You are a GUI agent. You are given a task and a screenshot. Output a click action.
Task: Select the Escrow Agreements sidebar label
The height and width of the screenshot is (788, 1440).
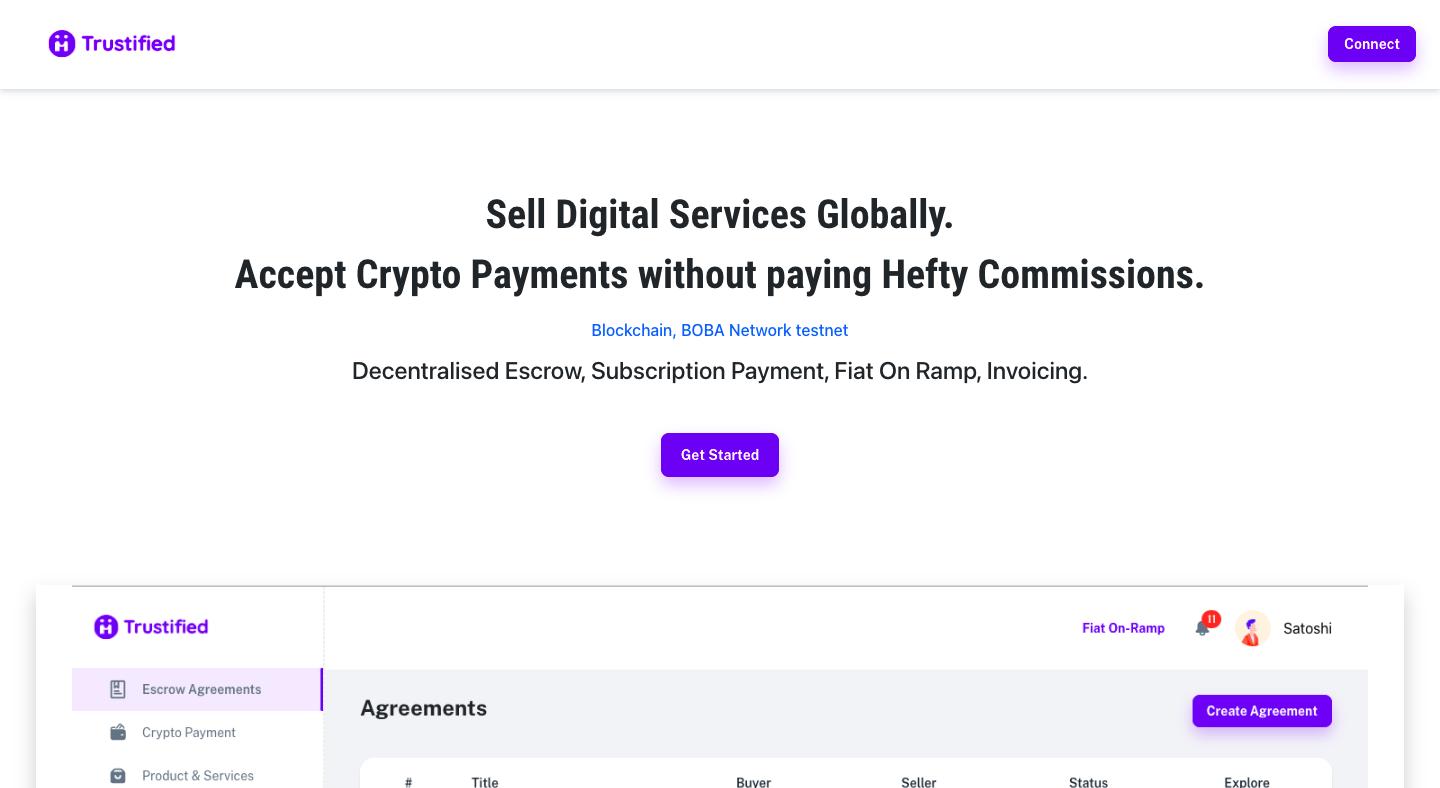pyautogui.click(x=201, y=689)
